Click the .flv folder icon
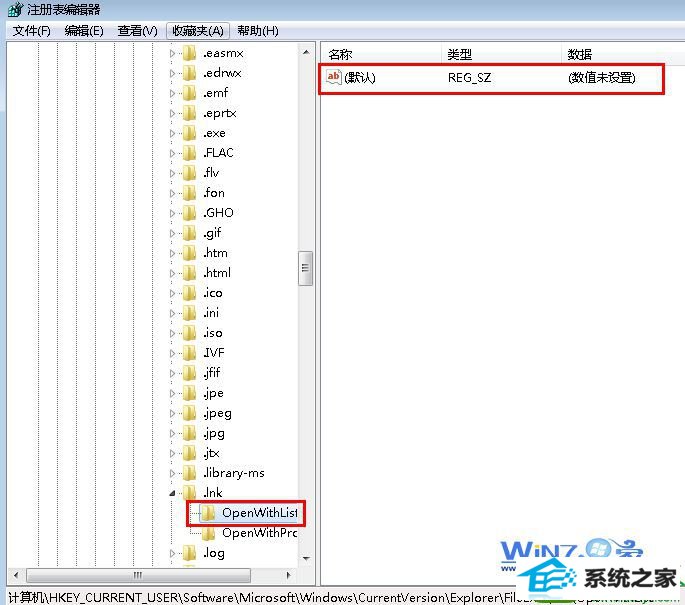This screenshot has height=605, width=685. point(190,173)
